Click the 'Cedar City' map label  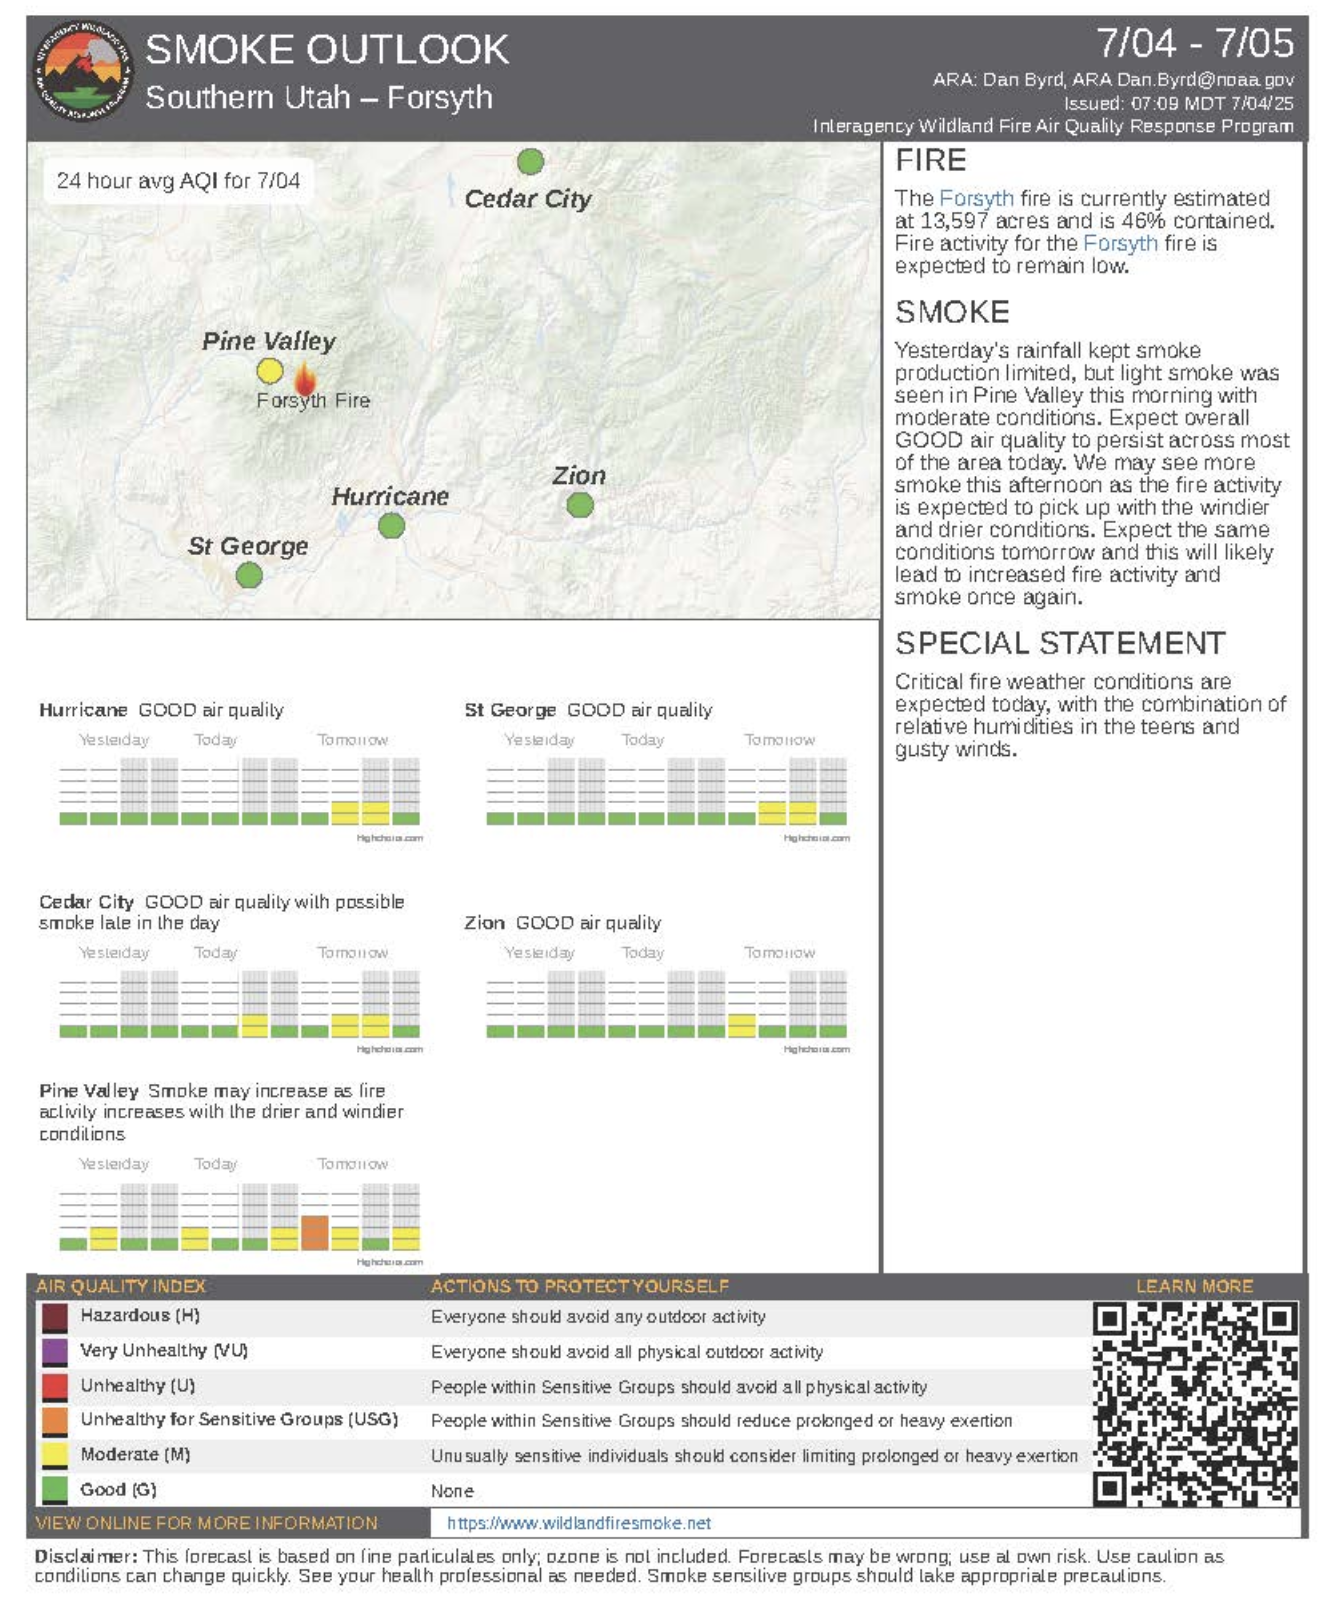(528, 199)
